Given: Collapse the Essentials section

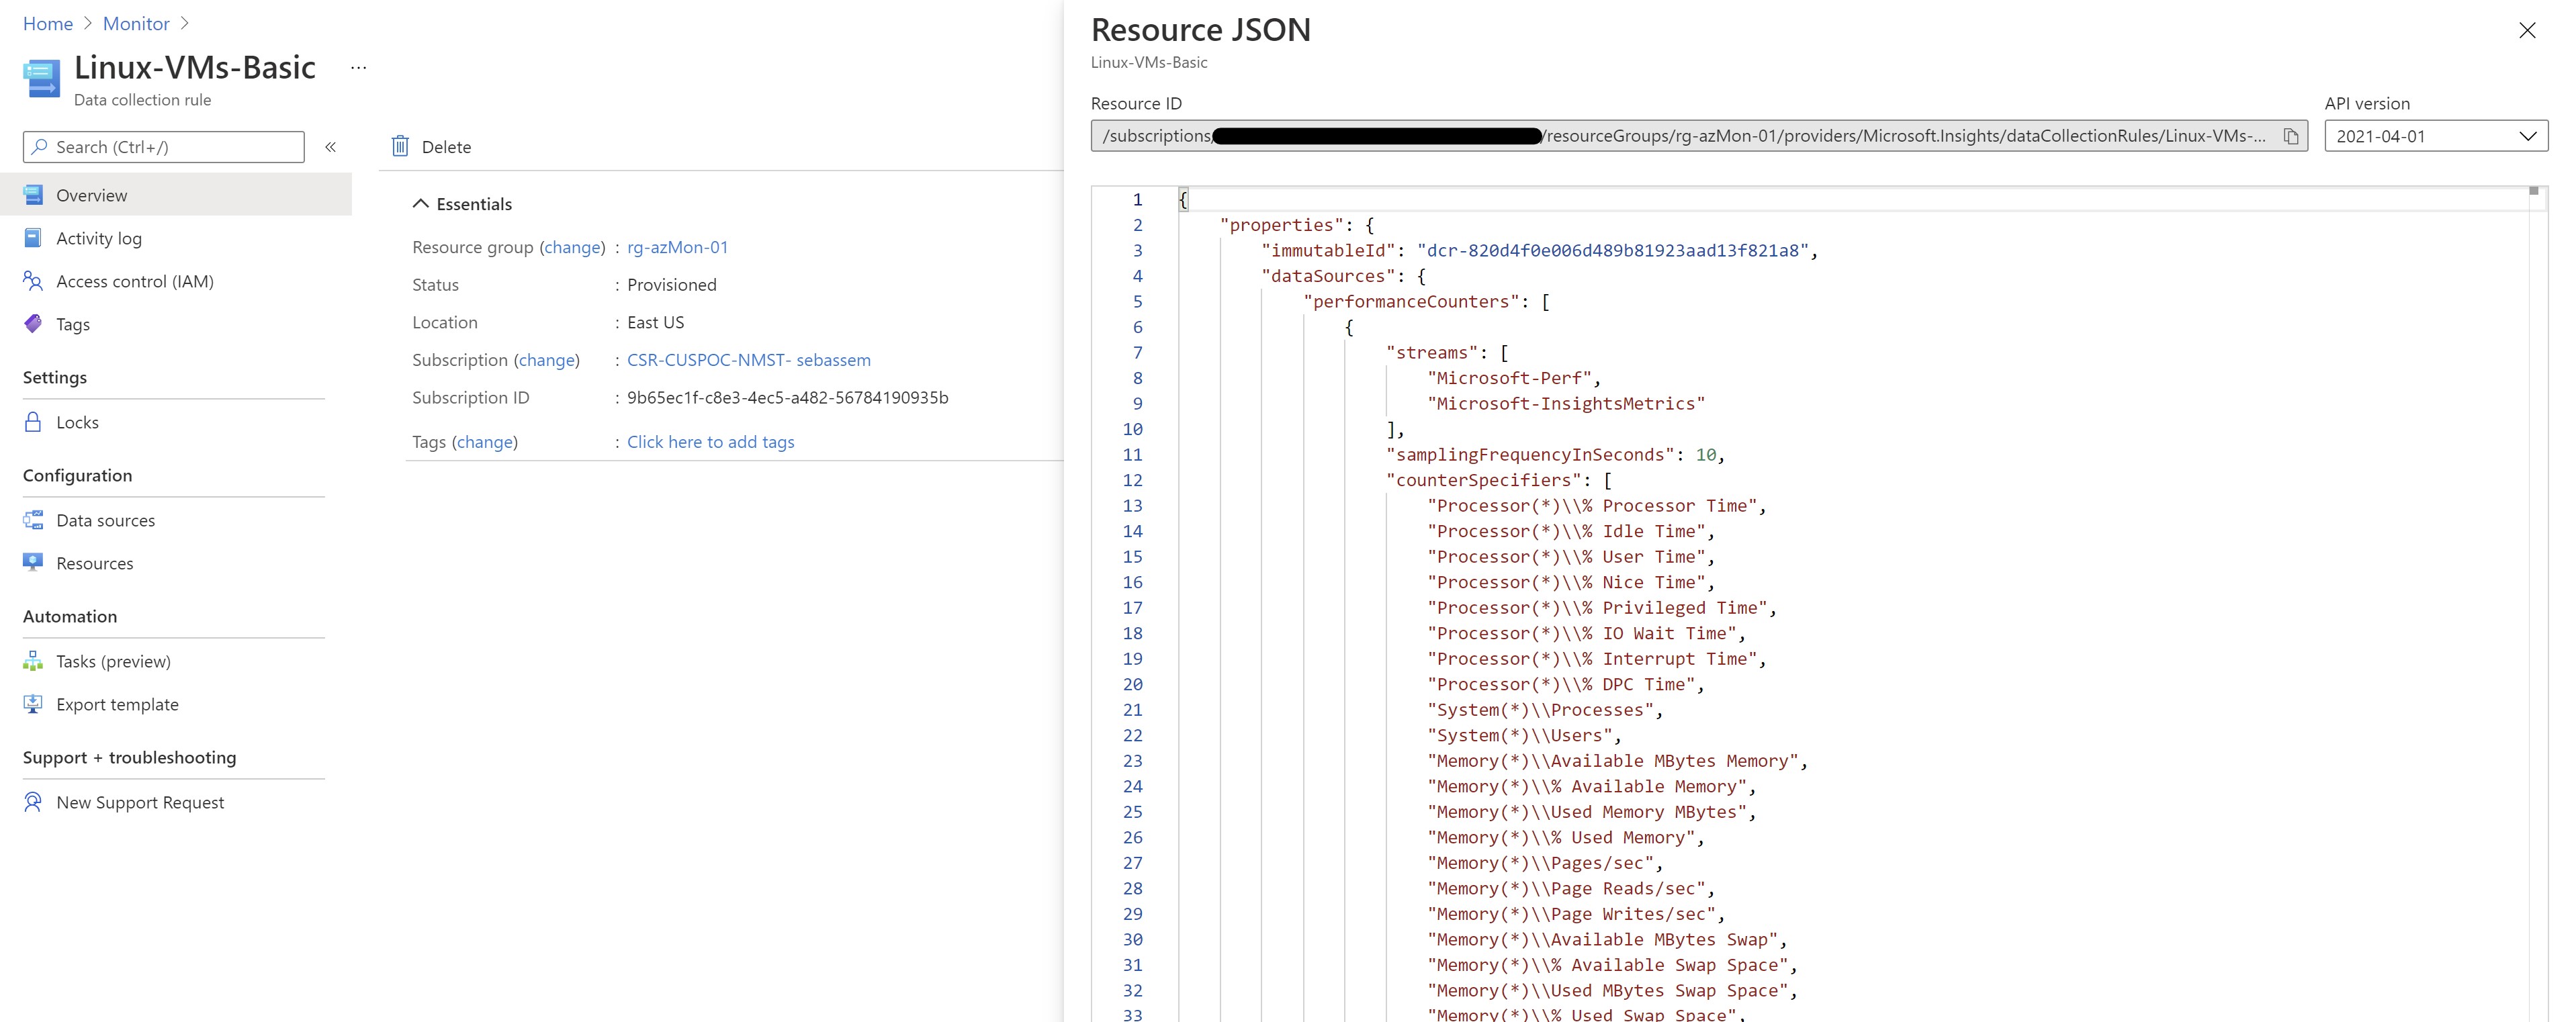Looking at the screenshot, I should coord(462,204).
